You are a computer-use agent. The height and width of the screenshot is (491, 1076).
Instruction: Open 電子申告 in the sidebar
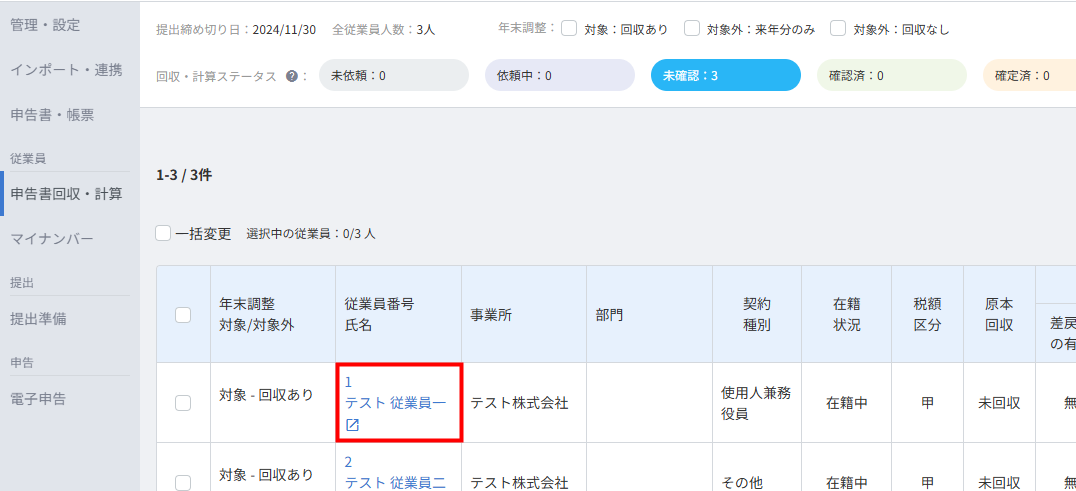click(x=38, y=399)
